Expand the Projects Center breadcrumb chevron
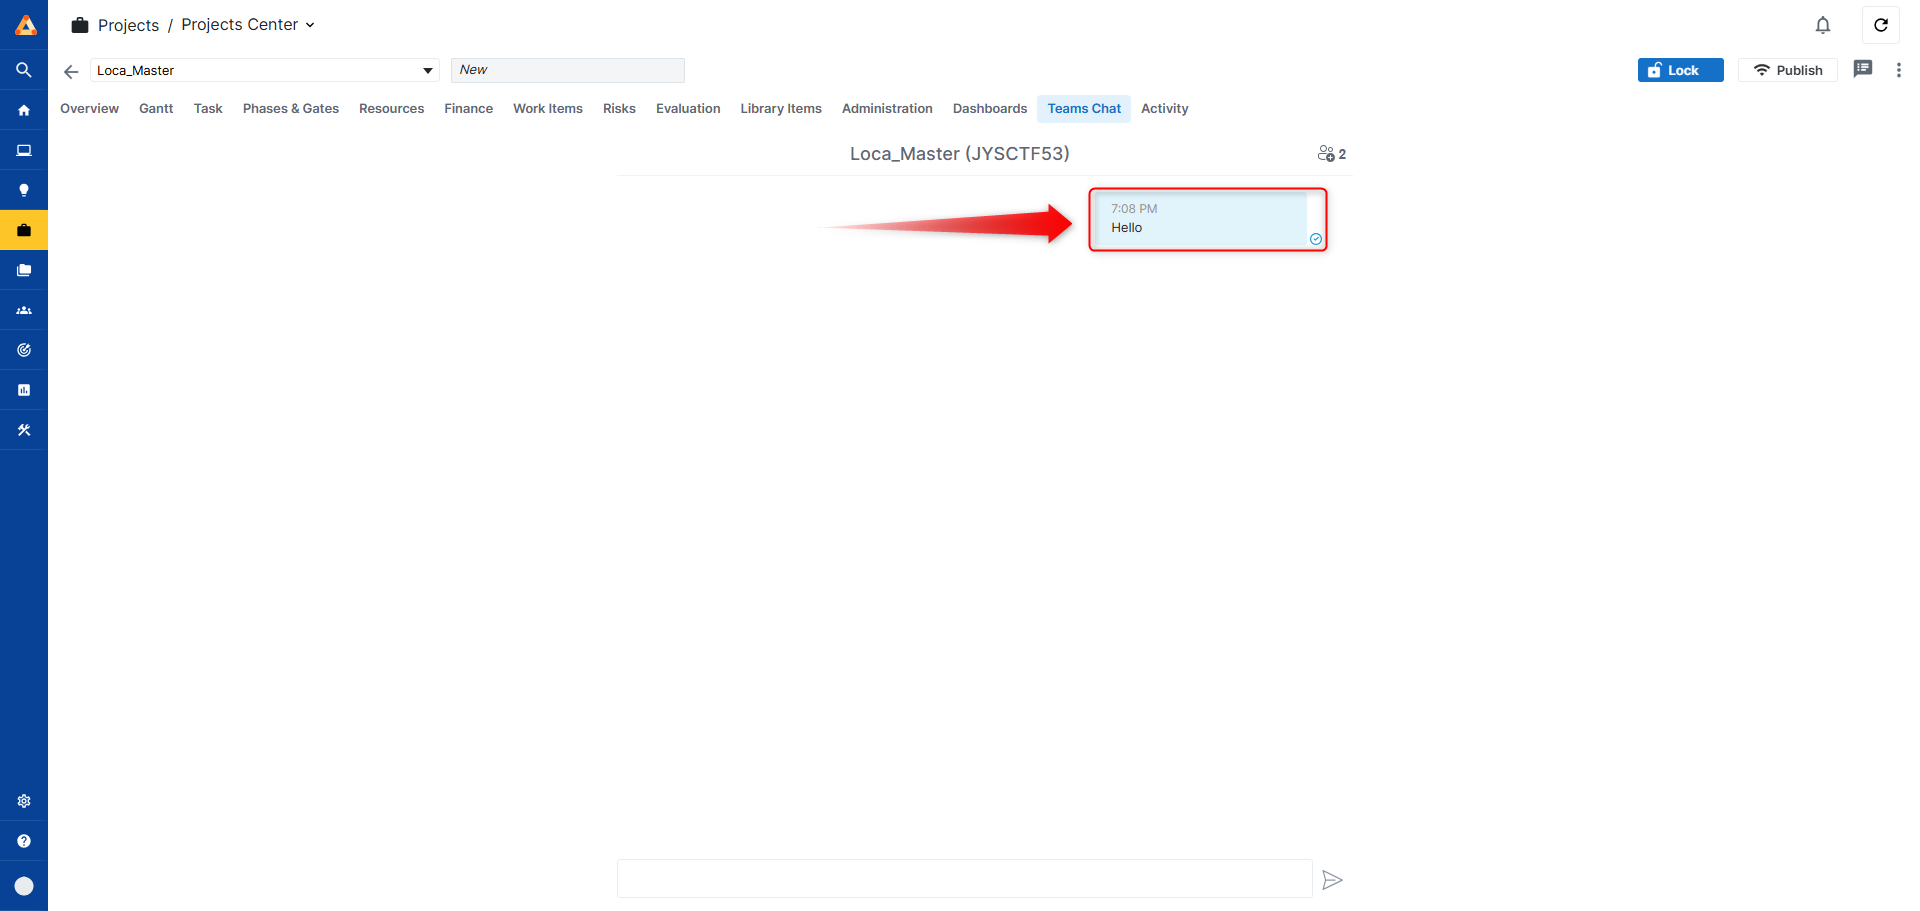This screenshot has height=911, width=1920. point(310,25)
